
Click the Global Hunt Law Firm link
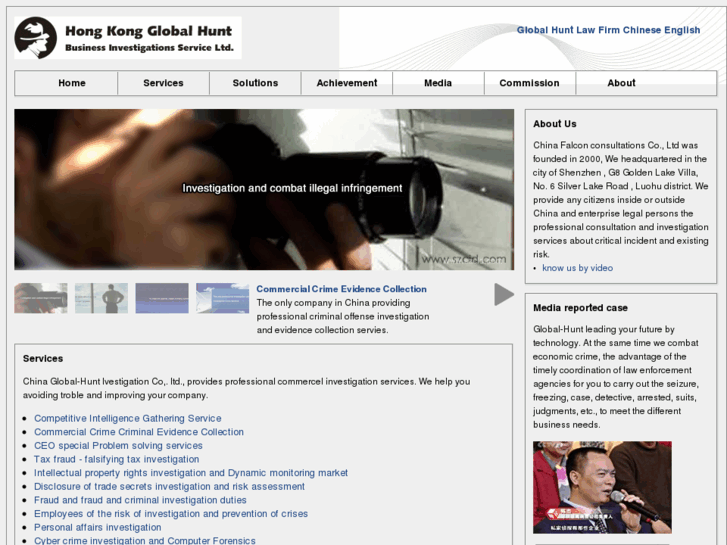pos(568,30)
